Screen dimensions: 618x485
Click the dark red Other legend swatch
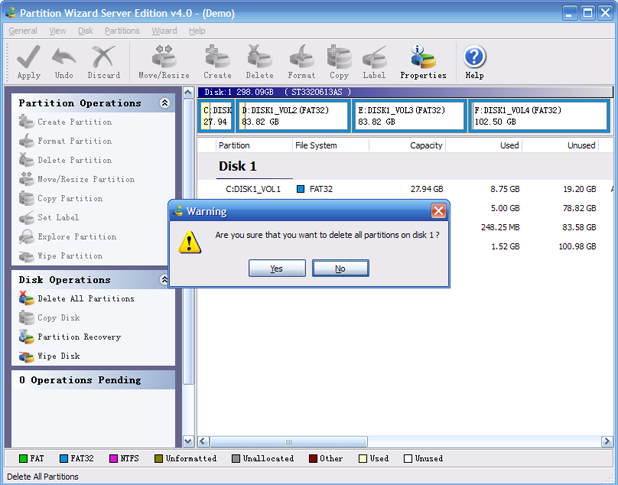tap(313, 459)
